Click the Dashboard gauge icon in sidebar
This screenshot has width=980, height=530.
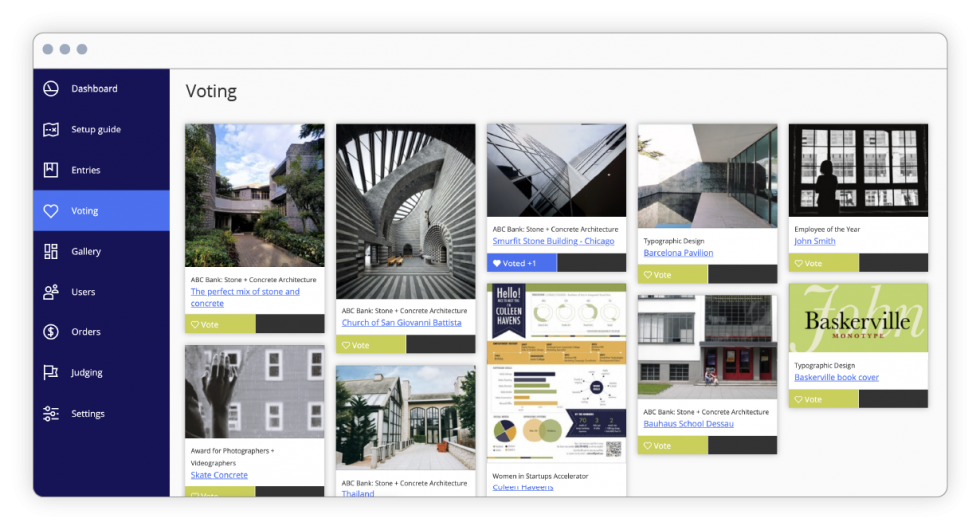pos(51,89)
